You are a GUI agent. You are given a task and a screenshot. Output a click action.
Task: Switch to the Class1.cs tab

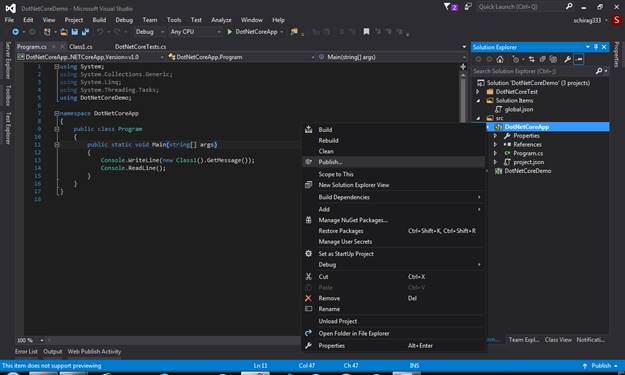click(x=81, y=47)
